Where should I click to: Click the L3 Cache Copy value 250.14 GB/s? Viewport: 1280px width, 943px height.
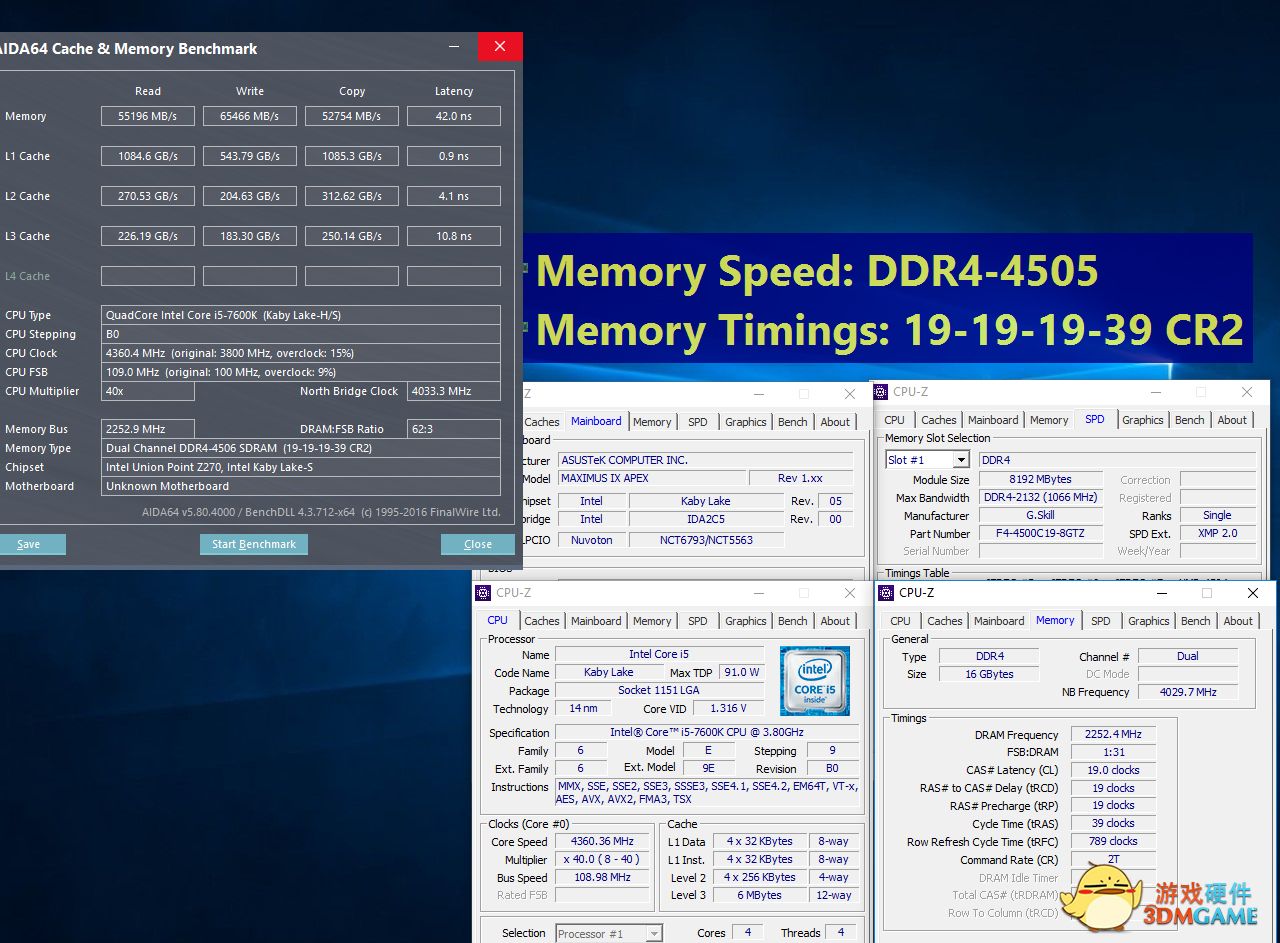(352, 236)
